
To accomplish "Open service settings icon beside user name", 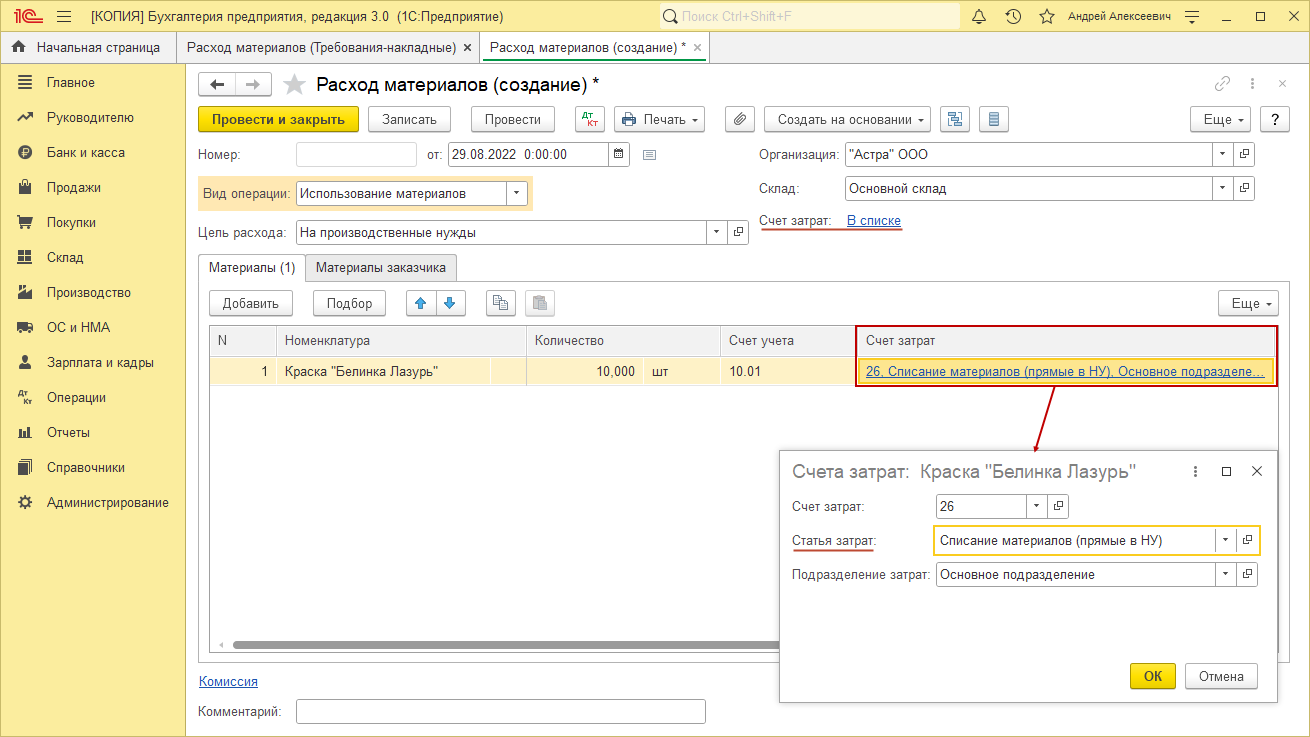I will click(1191, 17).
